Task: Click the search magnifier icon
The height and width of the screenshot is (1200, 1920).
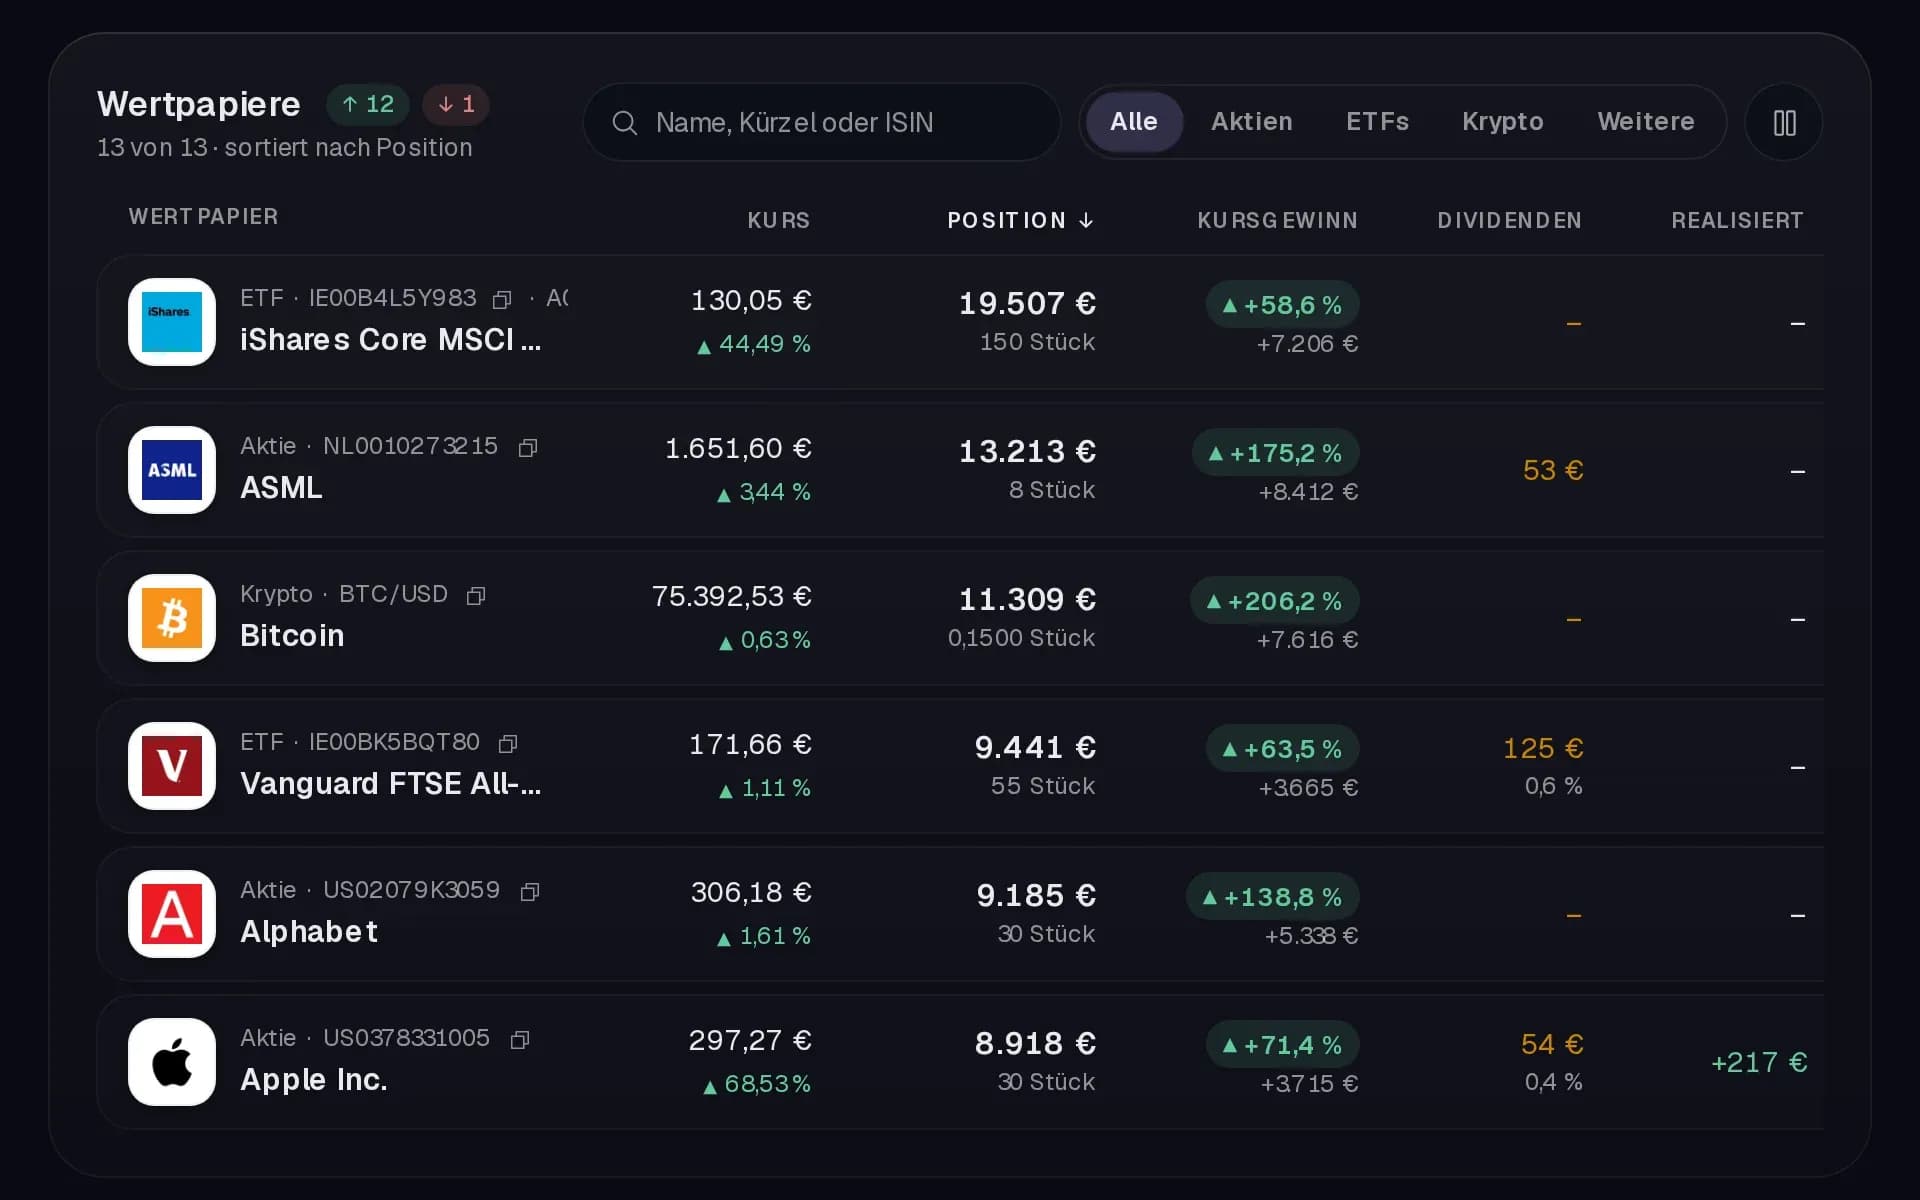Action: point(625,122)
